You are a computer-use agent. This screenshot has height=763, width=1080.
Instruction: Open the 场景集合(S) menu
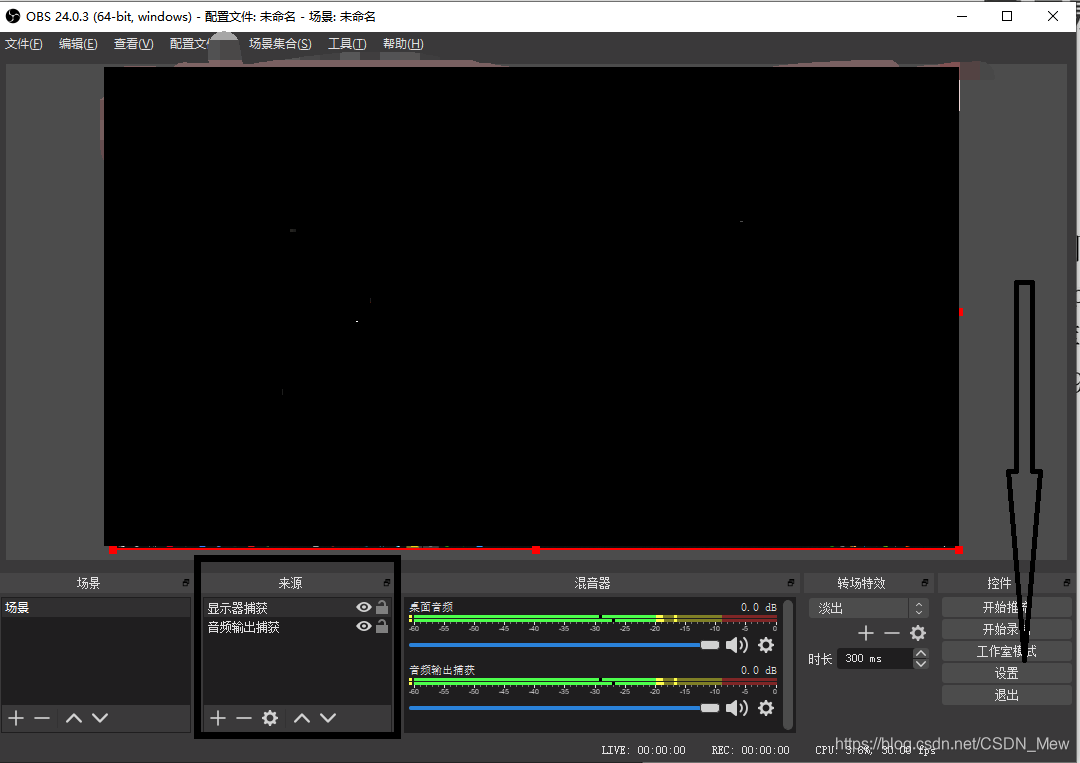point(280,44)
